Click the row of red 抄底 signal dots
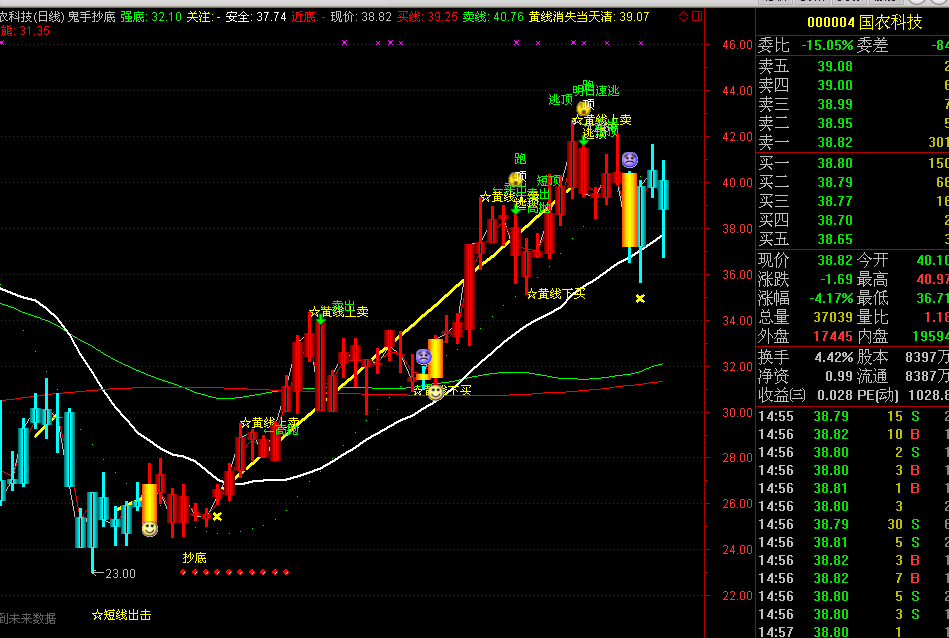The width and height of the screenshot is (949, 638). (x=235, y=573)
